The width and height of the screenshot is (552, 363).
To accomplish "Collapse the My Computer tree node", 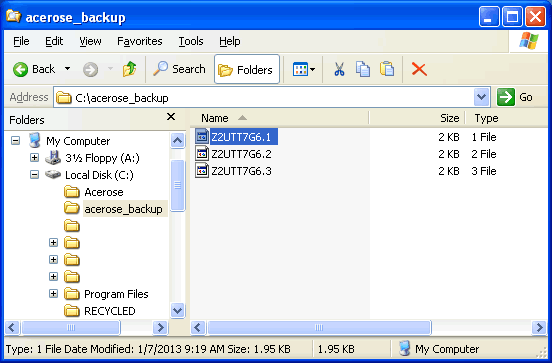I will pos(15,141).
